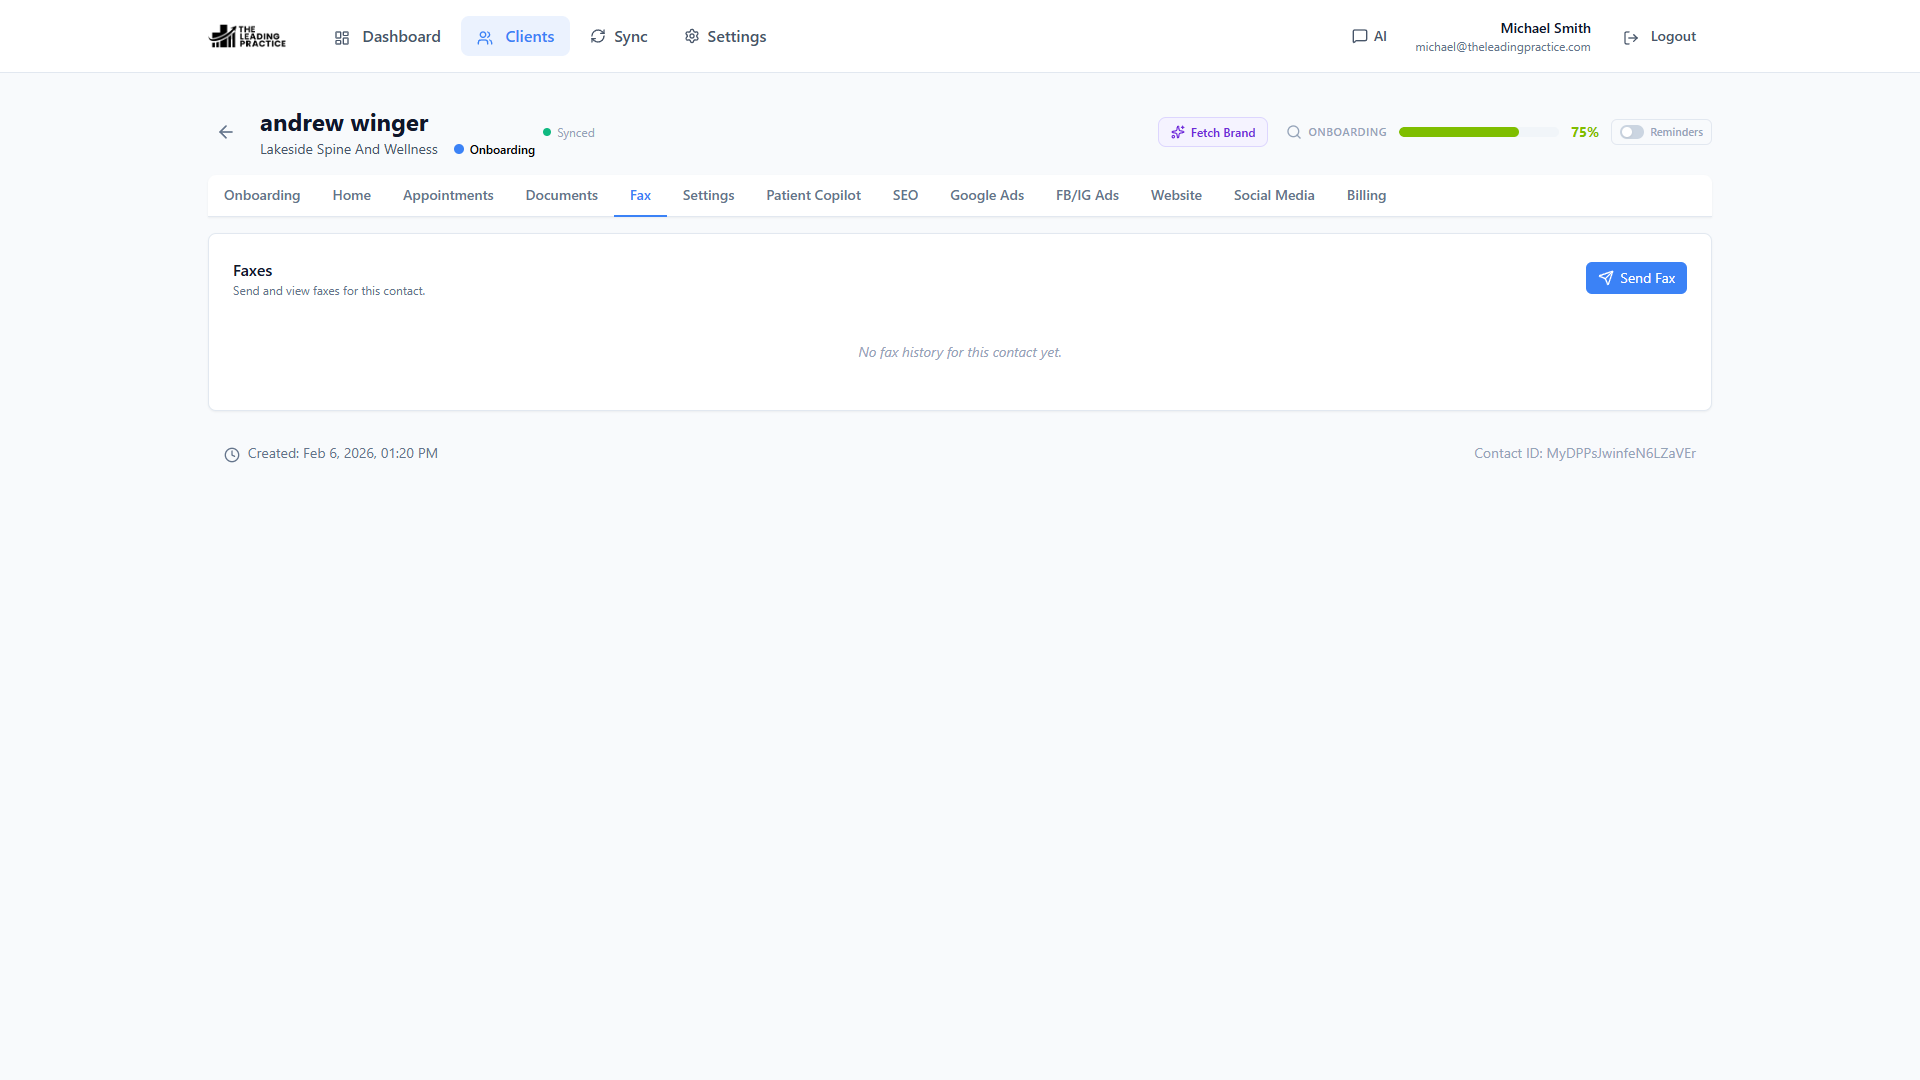Open the Sync nav item
The image size is (1920, 1080).
(619, 36)
